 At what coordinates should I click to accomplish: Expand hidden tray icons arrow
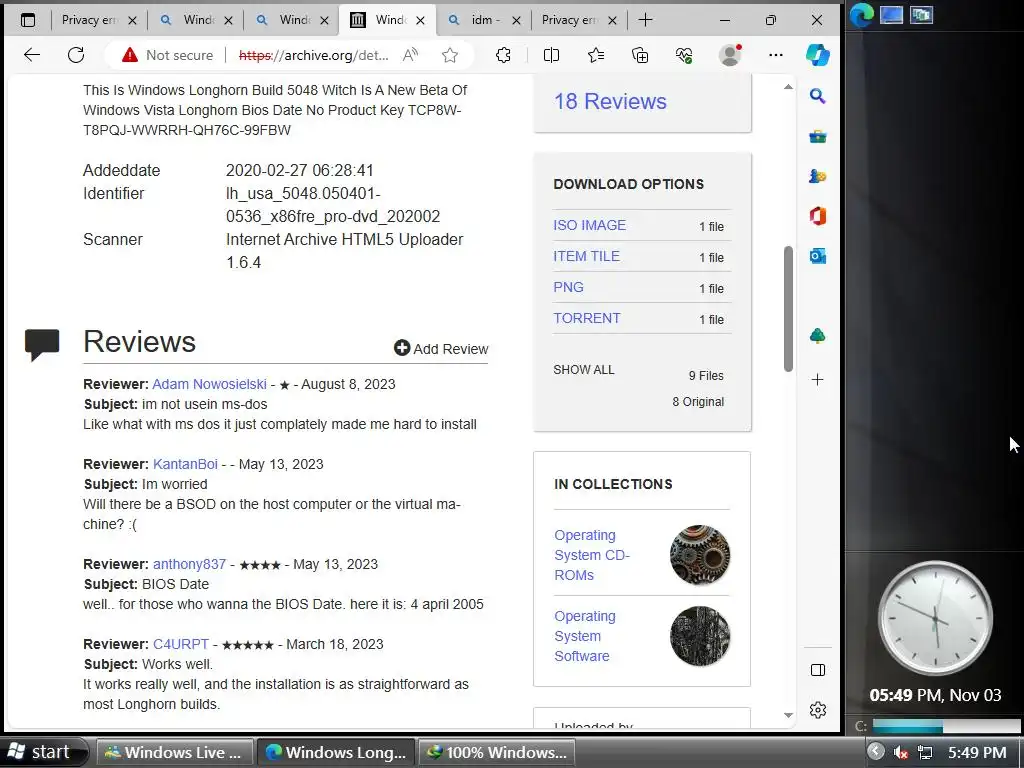876,752
